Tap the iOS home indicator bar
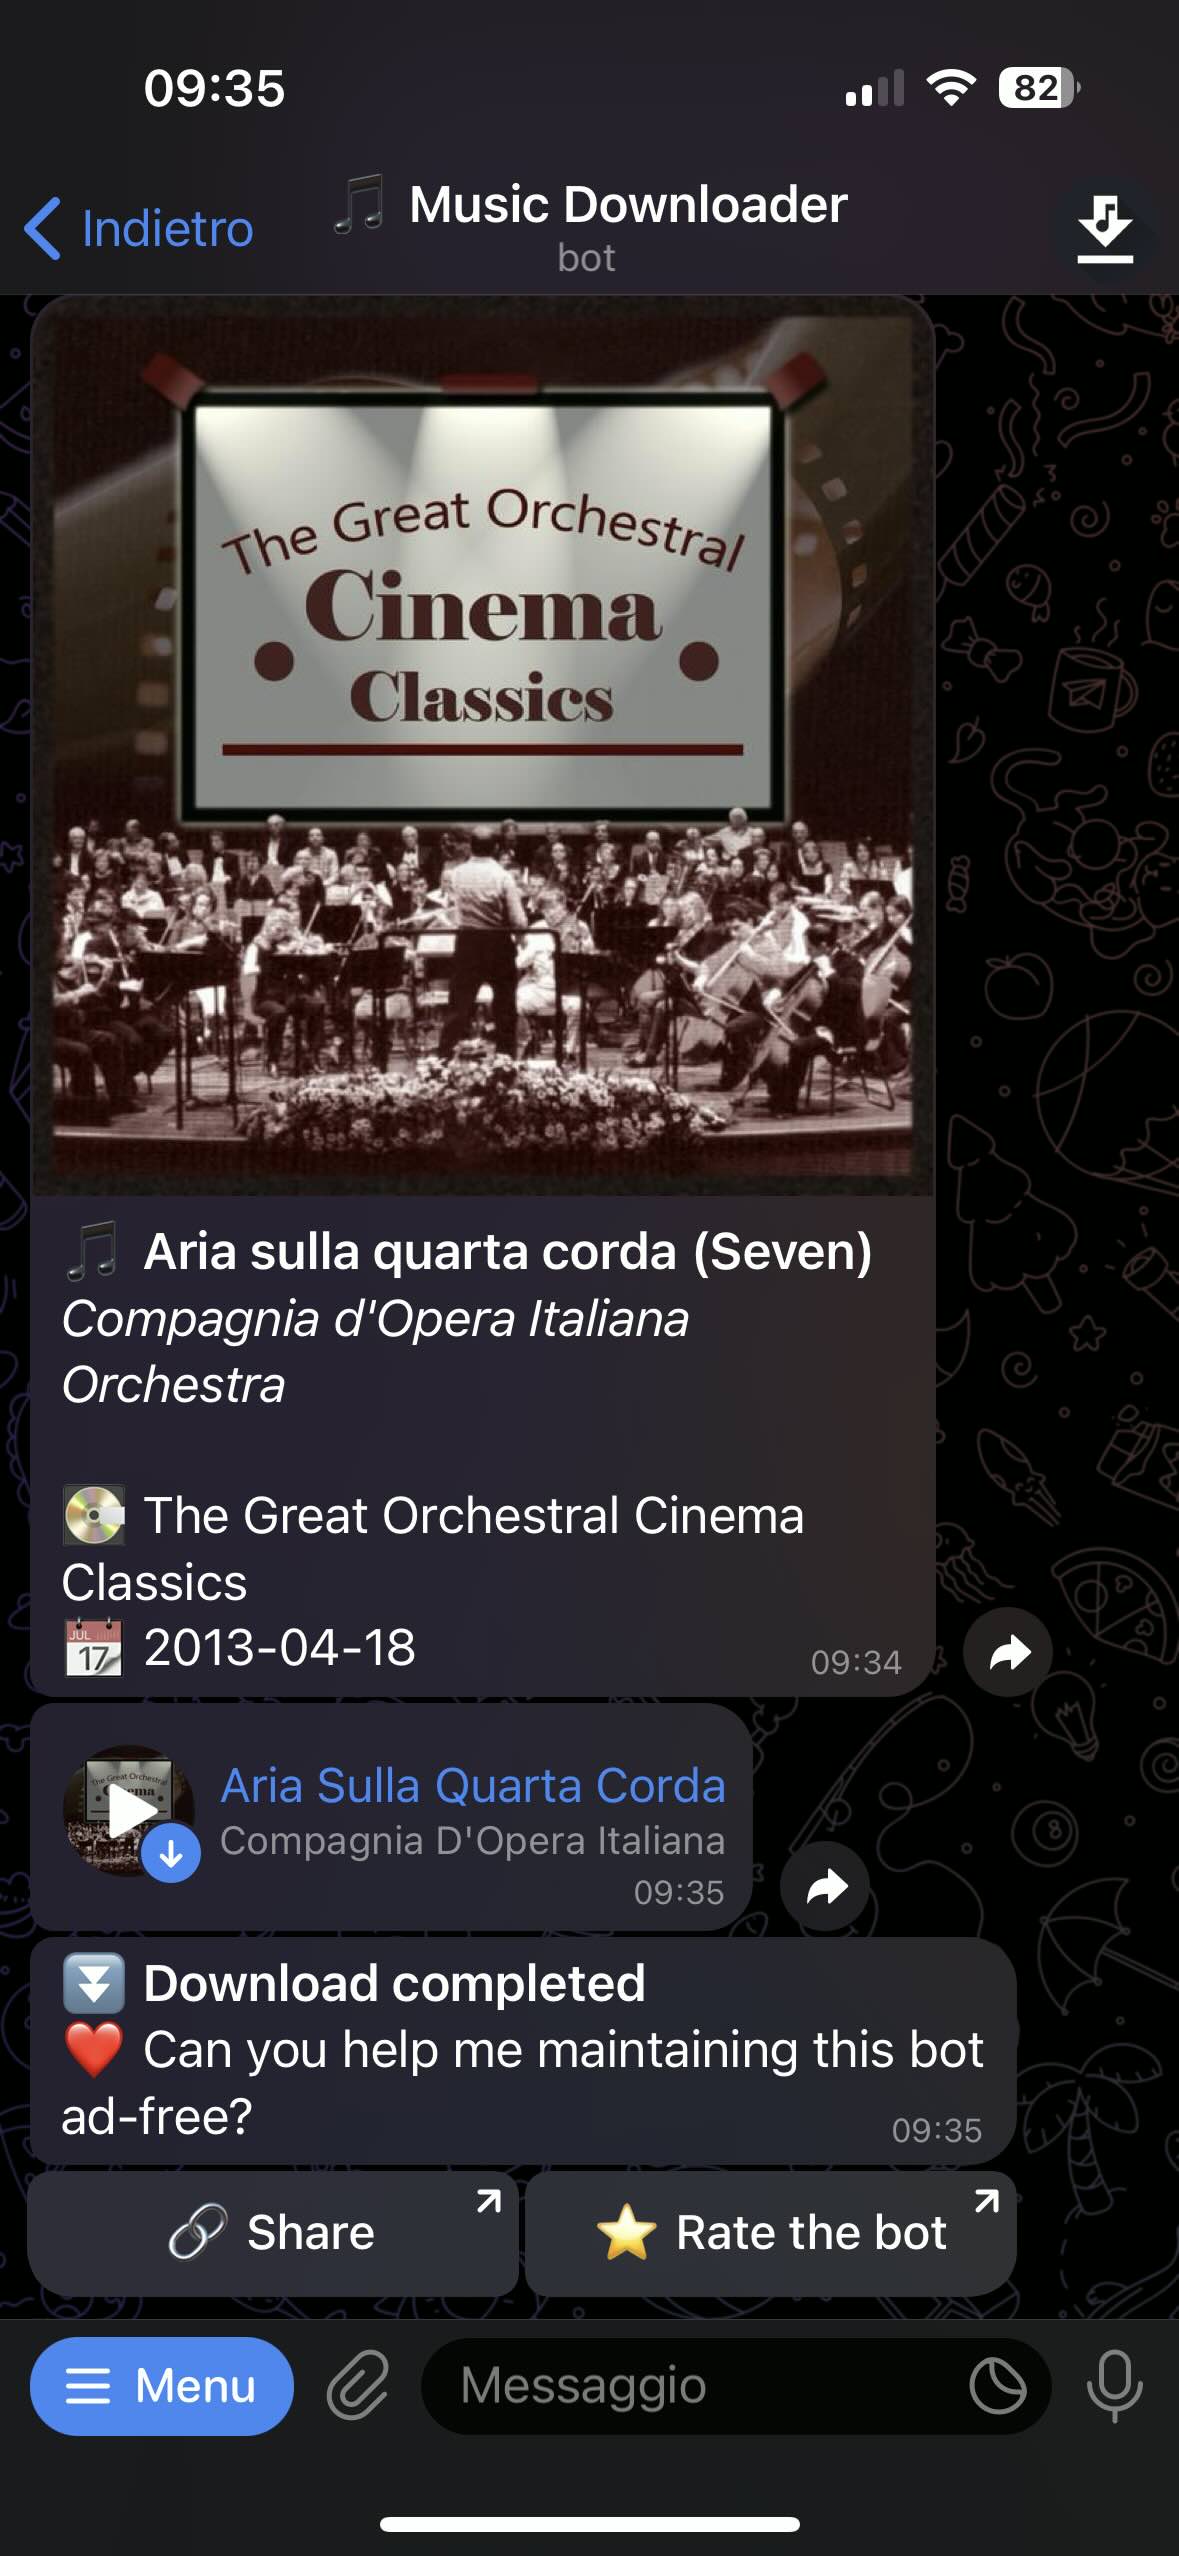1179x2556 pixels. coord(590,2524)
